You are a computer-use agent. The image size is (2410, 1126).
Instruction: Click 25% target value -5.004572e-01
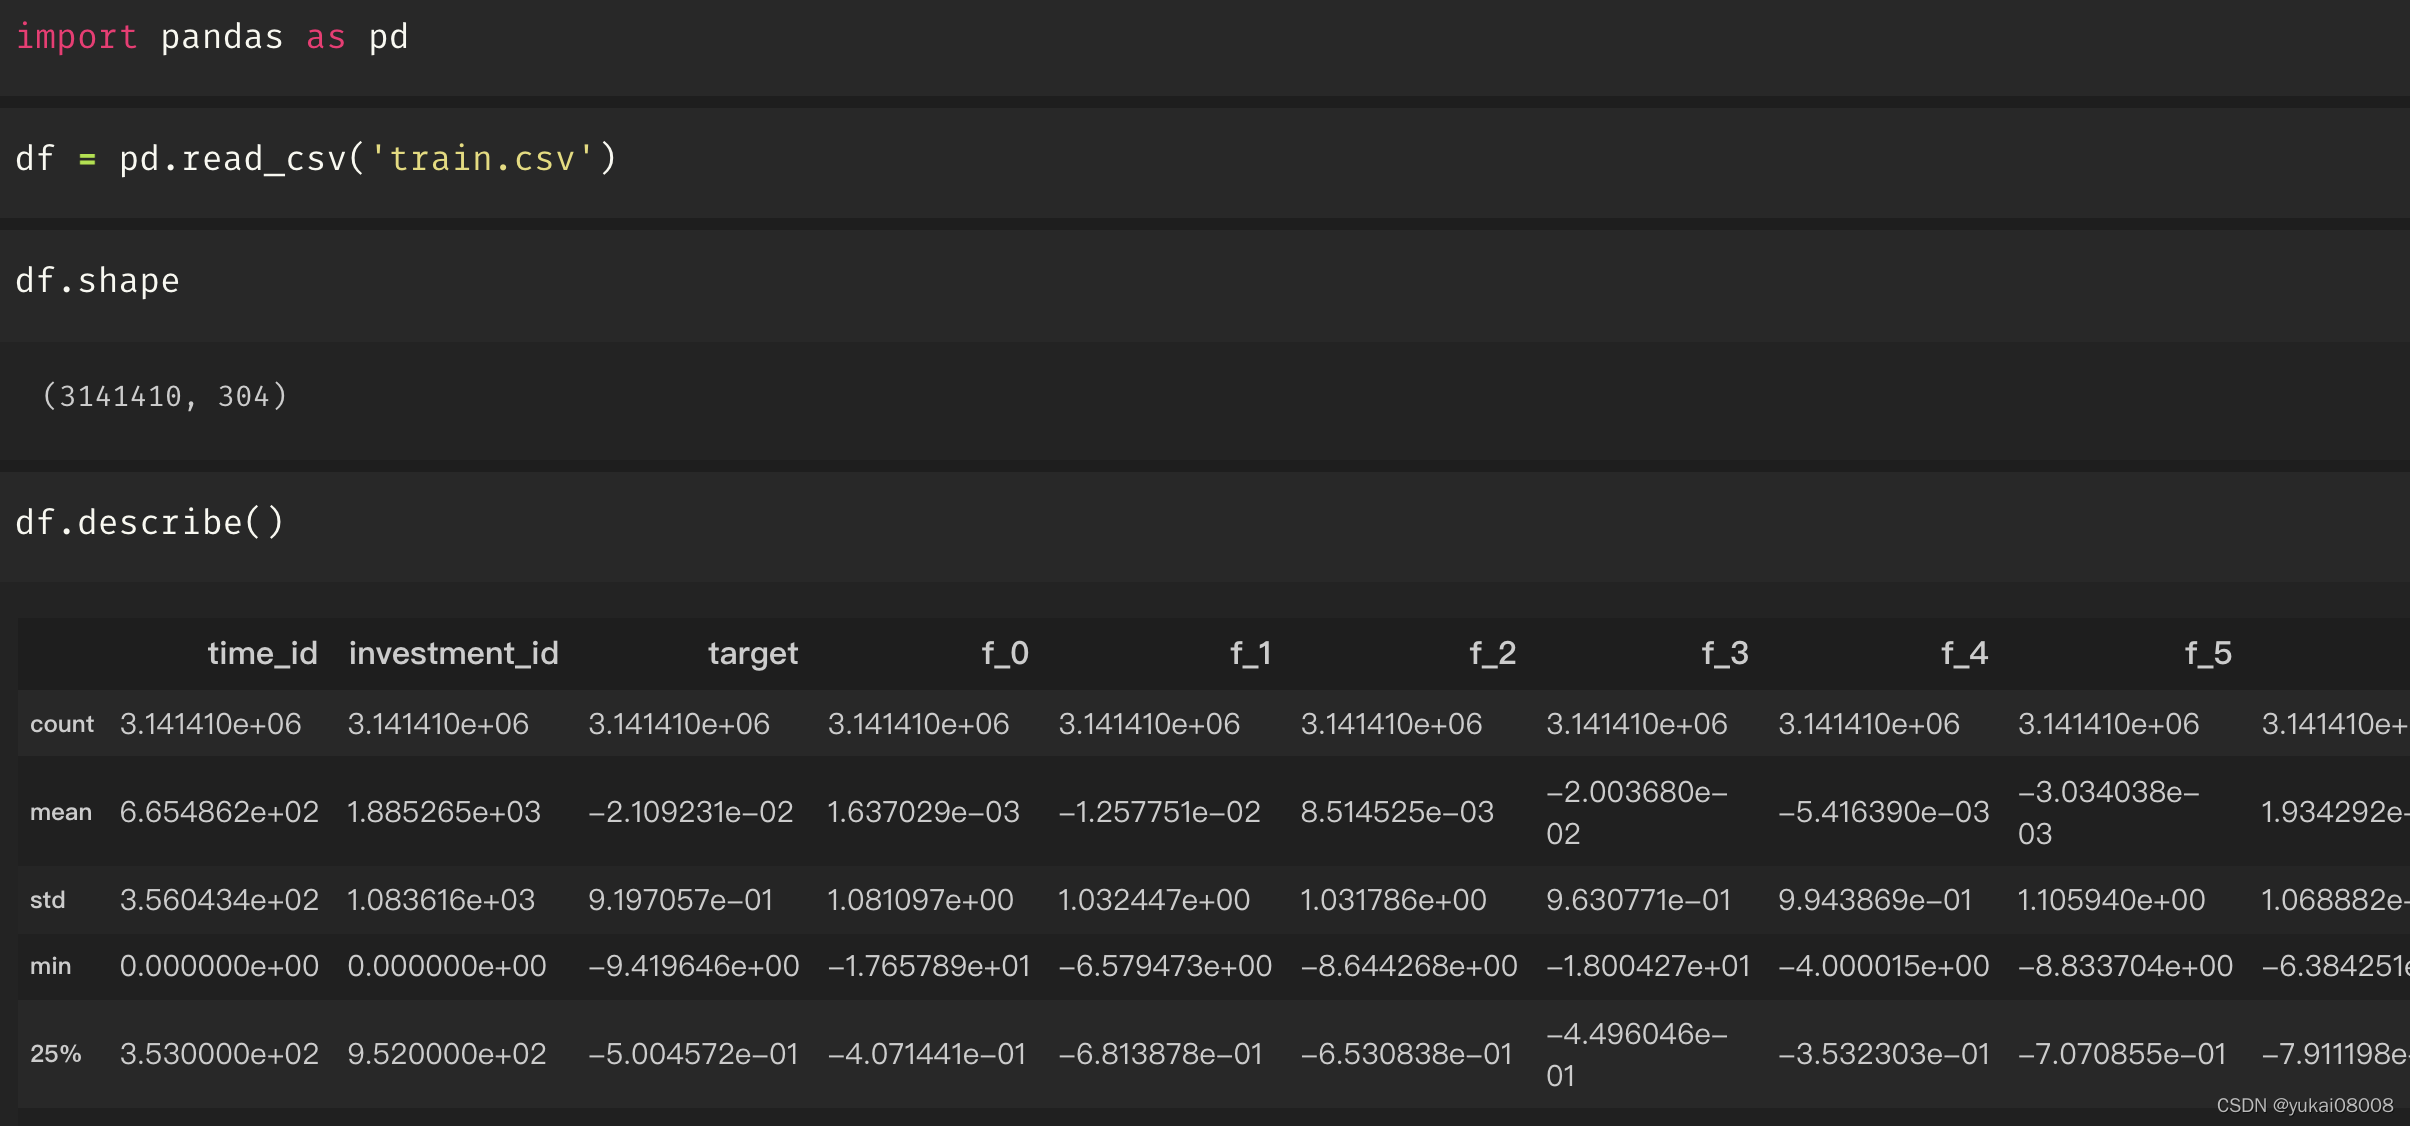click(693, 1054)
